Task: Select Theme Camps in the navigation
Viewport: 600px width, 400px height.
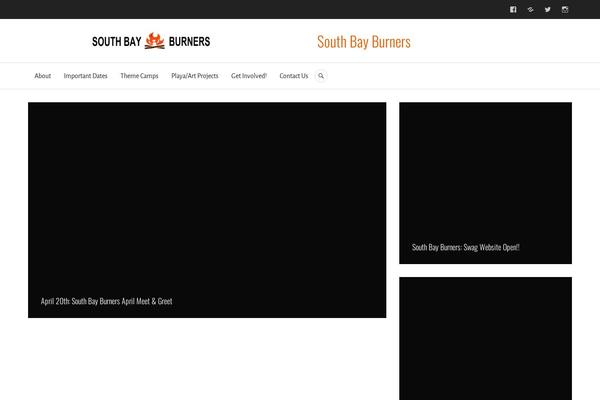Action: point(139,76)
